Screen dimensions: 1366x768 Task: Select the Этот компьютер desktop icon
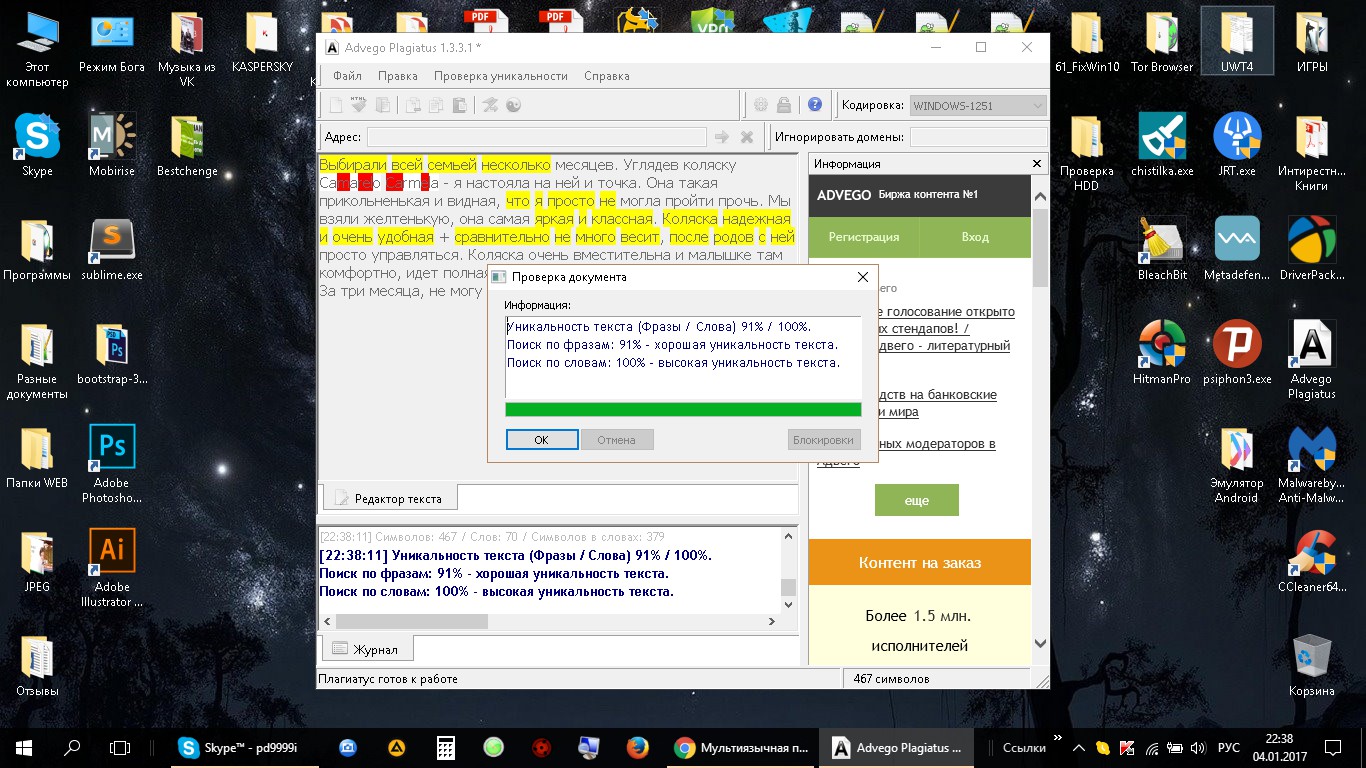(37, 49)
